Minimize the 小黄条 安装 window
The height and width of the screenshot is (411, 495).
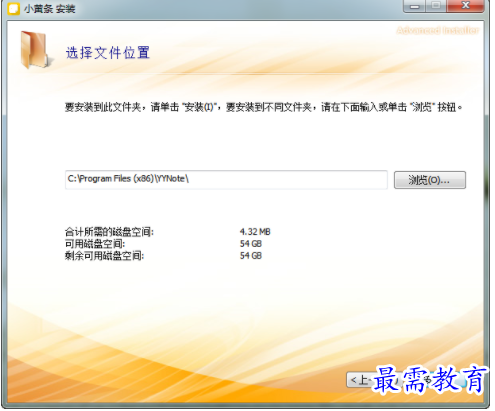(x=414, y=6)
